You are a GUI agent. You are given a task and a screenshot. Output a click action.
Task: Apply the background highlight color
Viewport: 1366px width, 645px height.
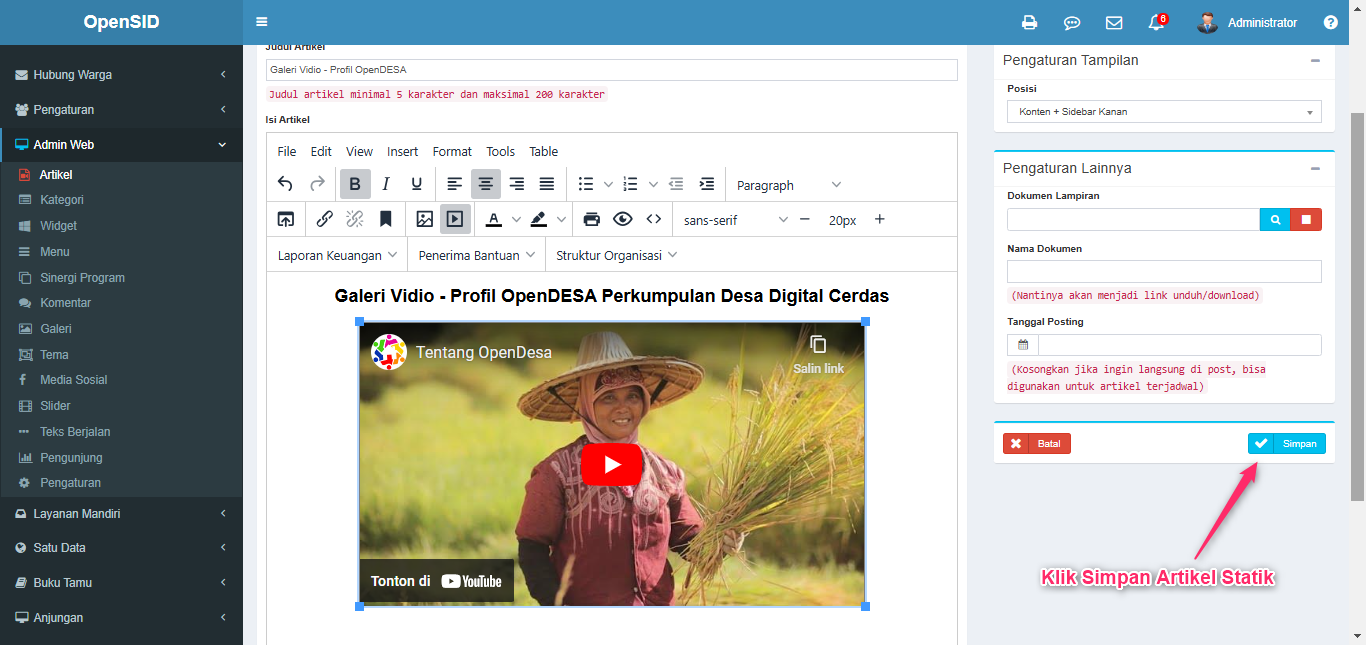(x=539, y=219)
